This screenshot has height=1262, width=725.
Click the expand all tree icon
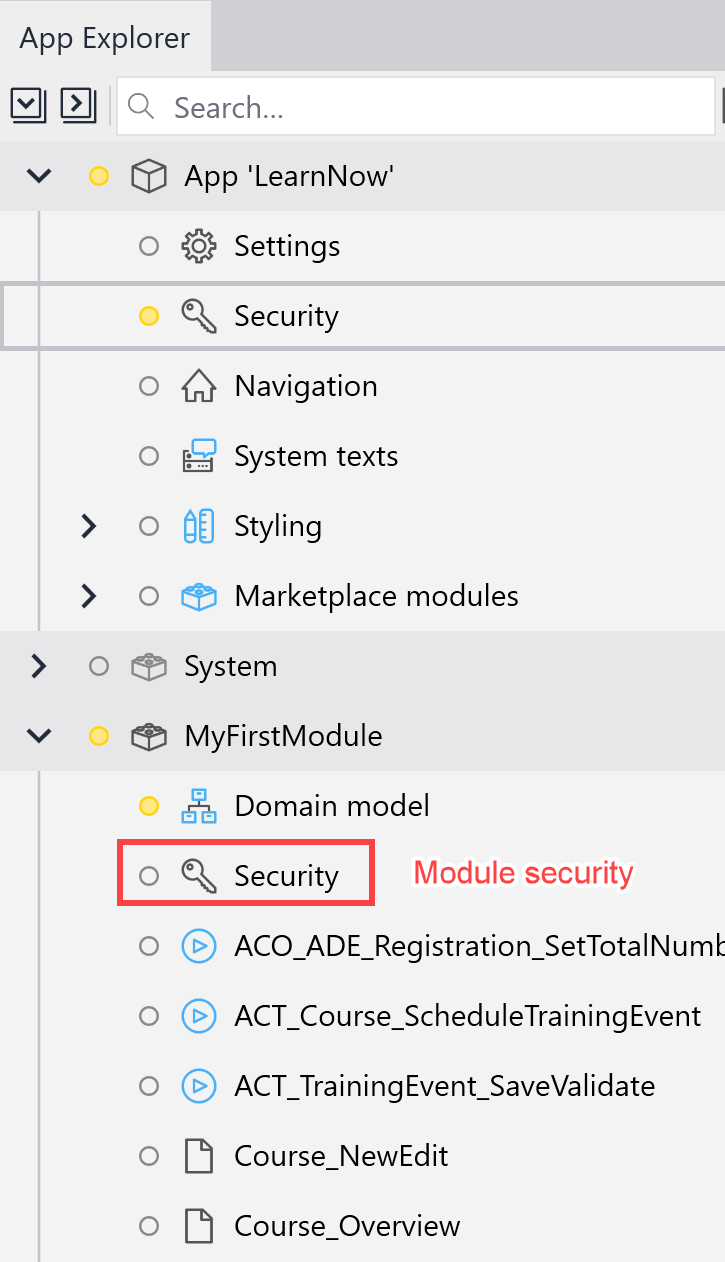(78, 104)
